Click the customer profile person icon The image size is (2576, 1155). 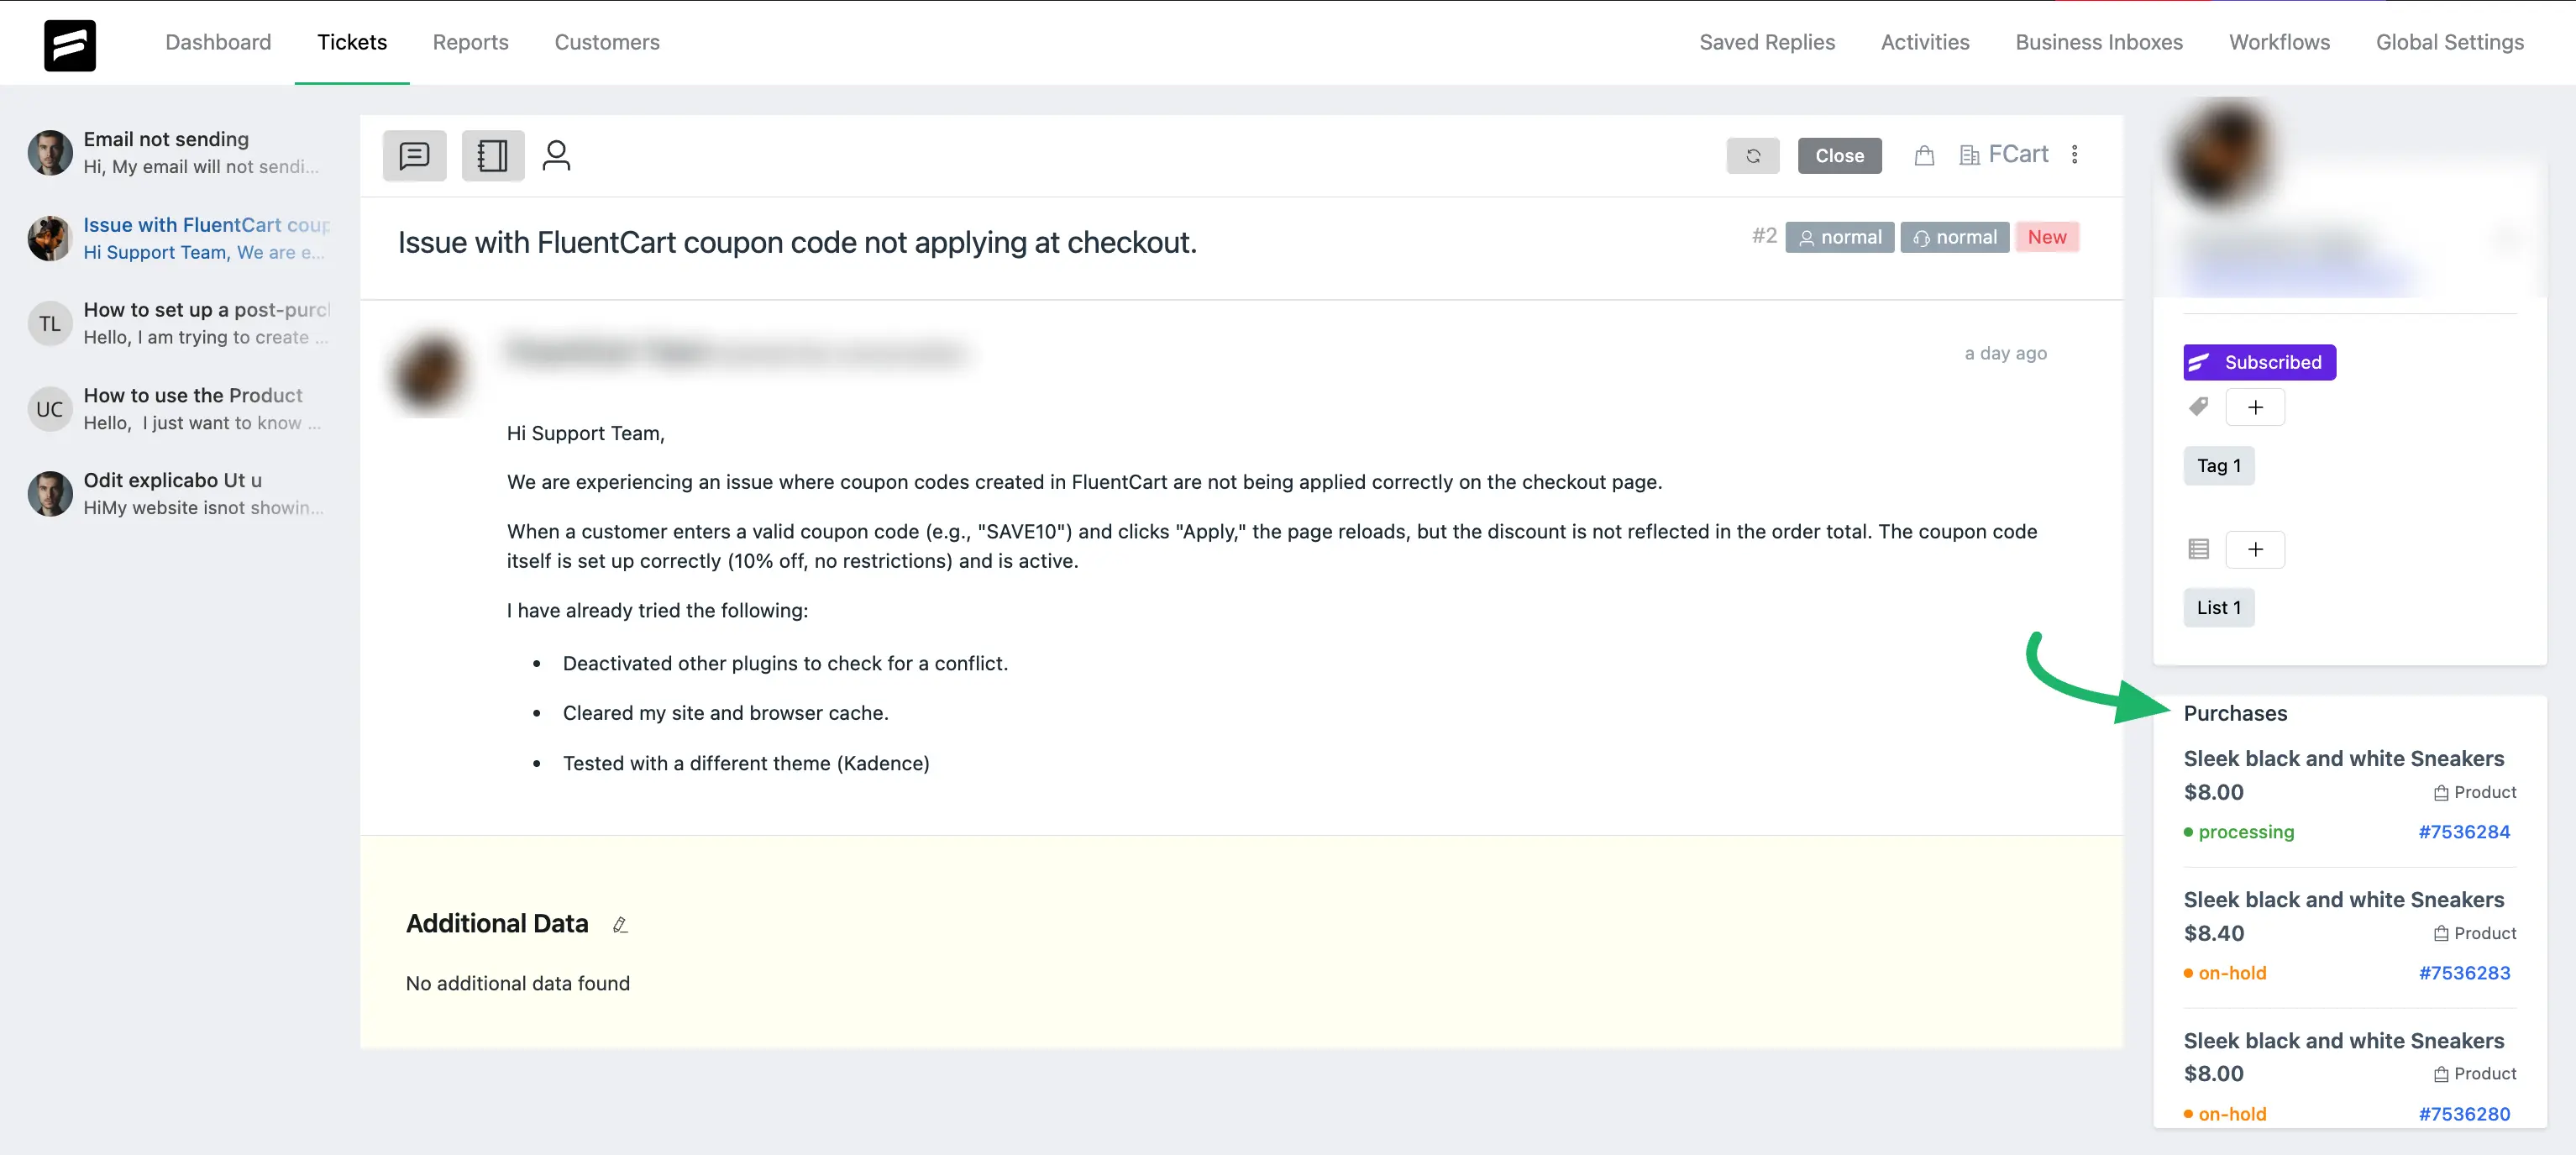tap(556, 155)
